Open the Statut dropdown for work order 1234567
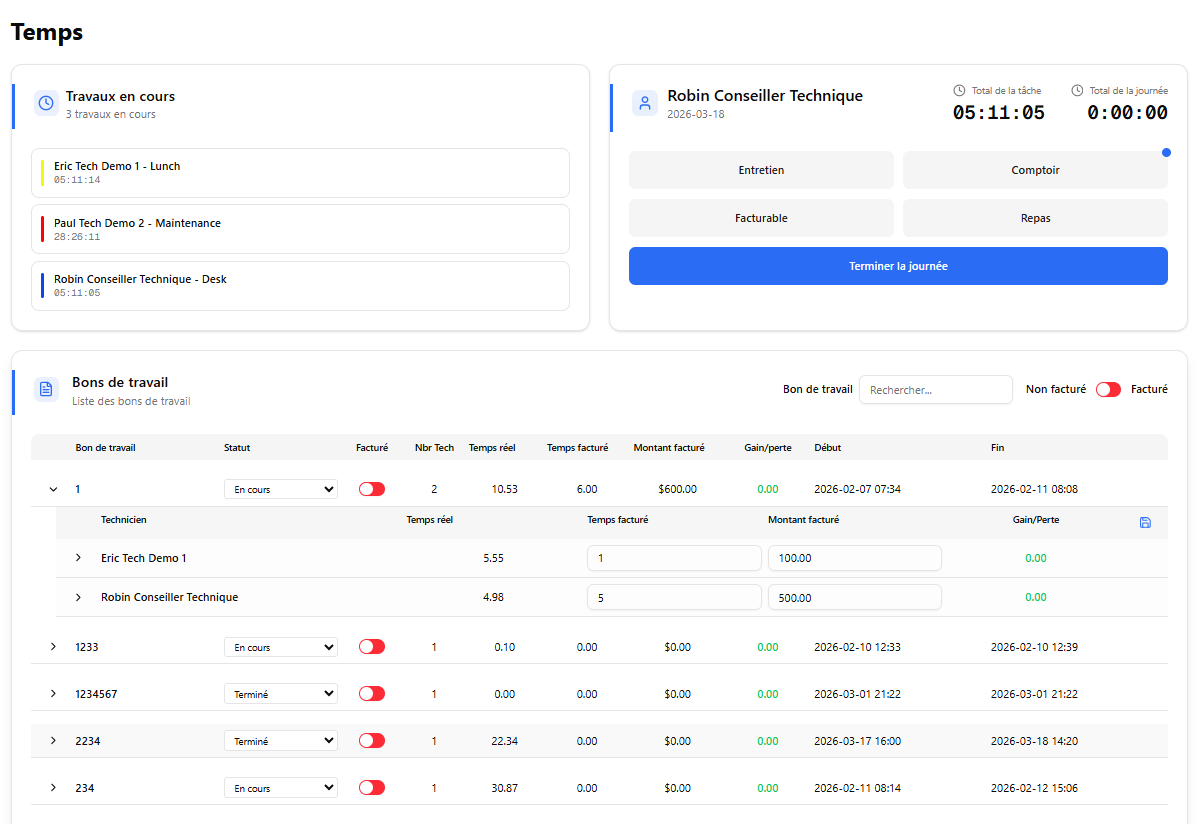The height and width of the screenshot is (824, 1199). 281,694
